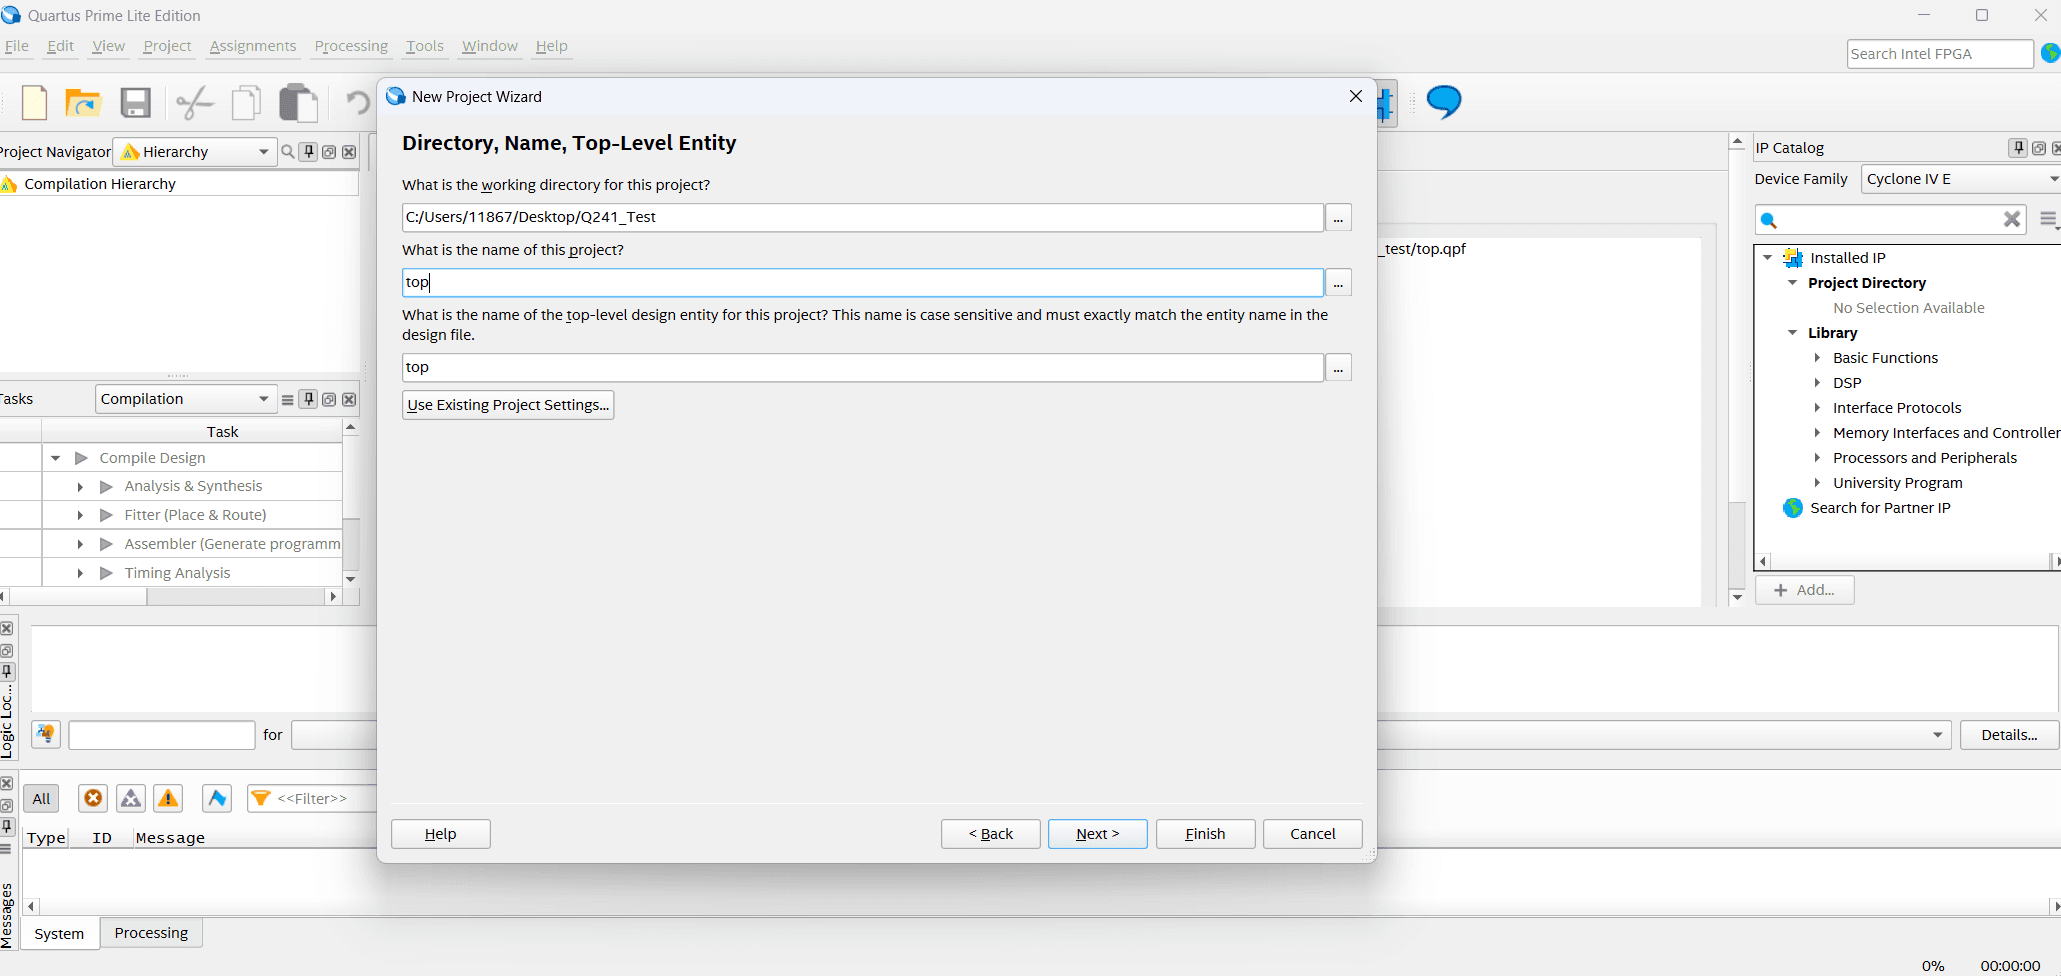Click the Logic Lock lightbulb icon button
The width and height of the screenshot is (2061, 976).
[46, 734]
